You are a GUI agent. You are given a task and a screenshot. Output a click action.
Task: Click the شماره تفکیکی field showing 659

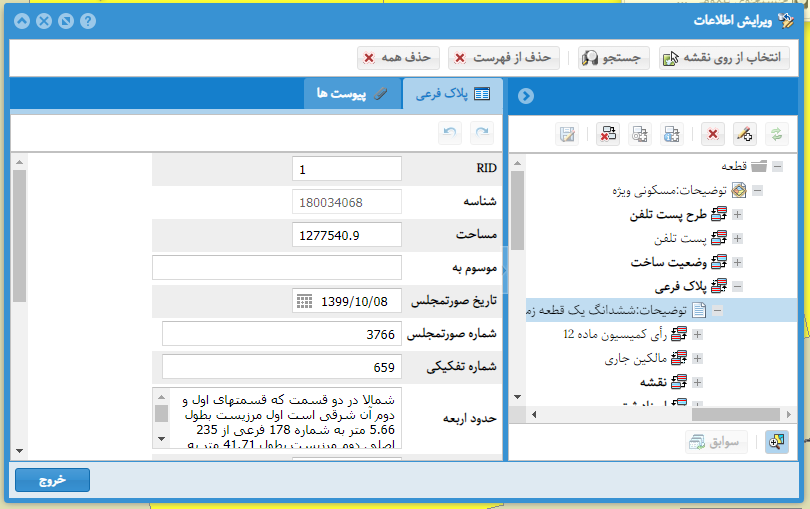(x=282, y=367)
